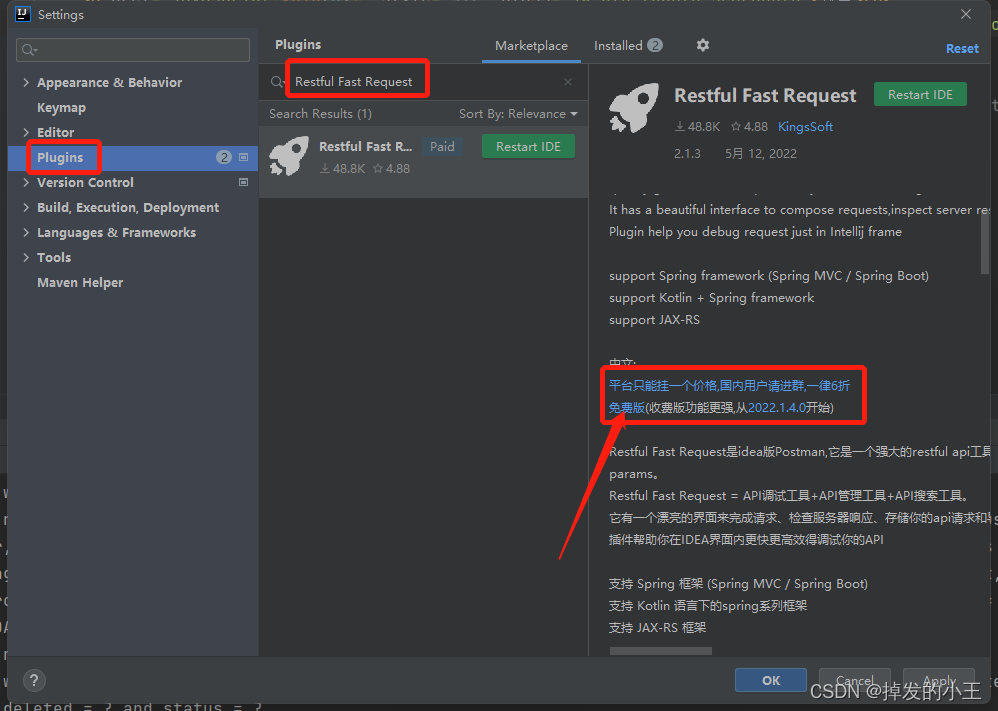Click the rocket icon in search results

pos(289,156)
